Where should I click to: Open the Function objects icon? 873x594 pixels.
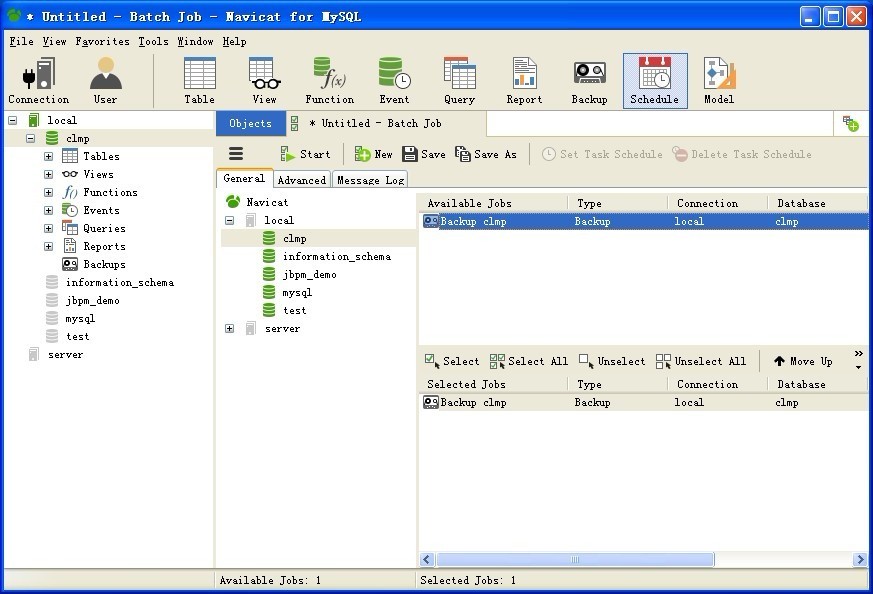330,81
